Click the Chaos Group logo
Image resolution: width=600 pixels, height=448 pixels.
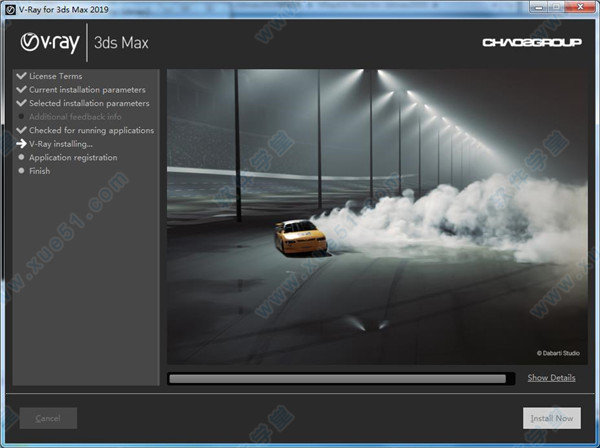click(532, 42)
